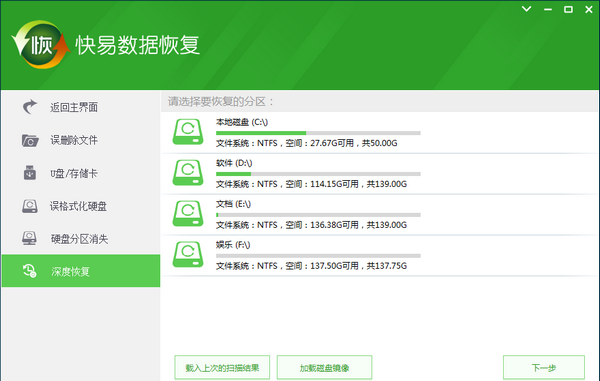Click text 27.67G可用，共50.00G
600x381 pixels.
(354, 143)
